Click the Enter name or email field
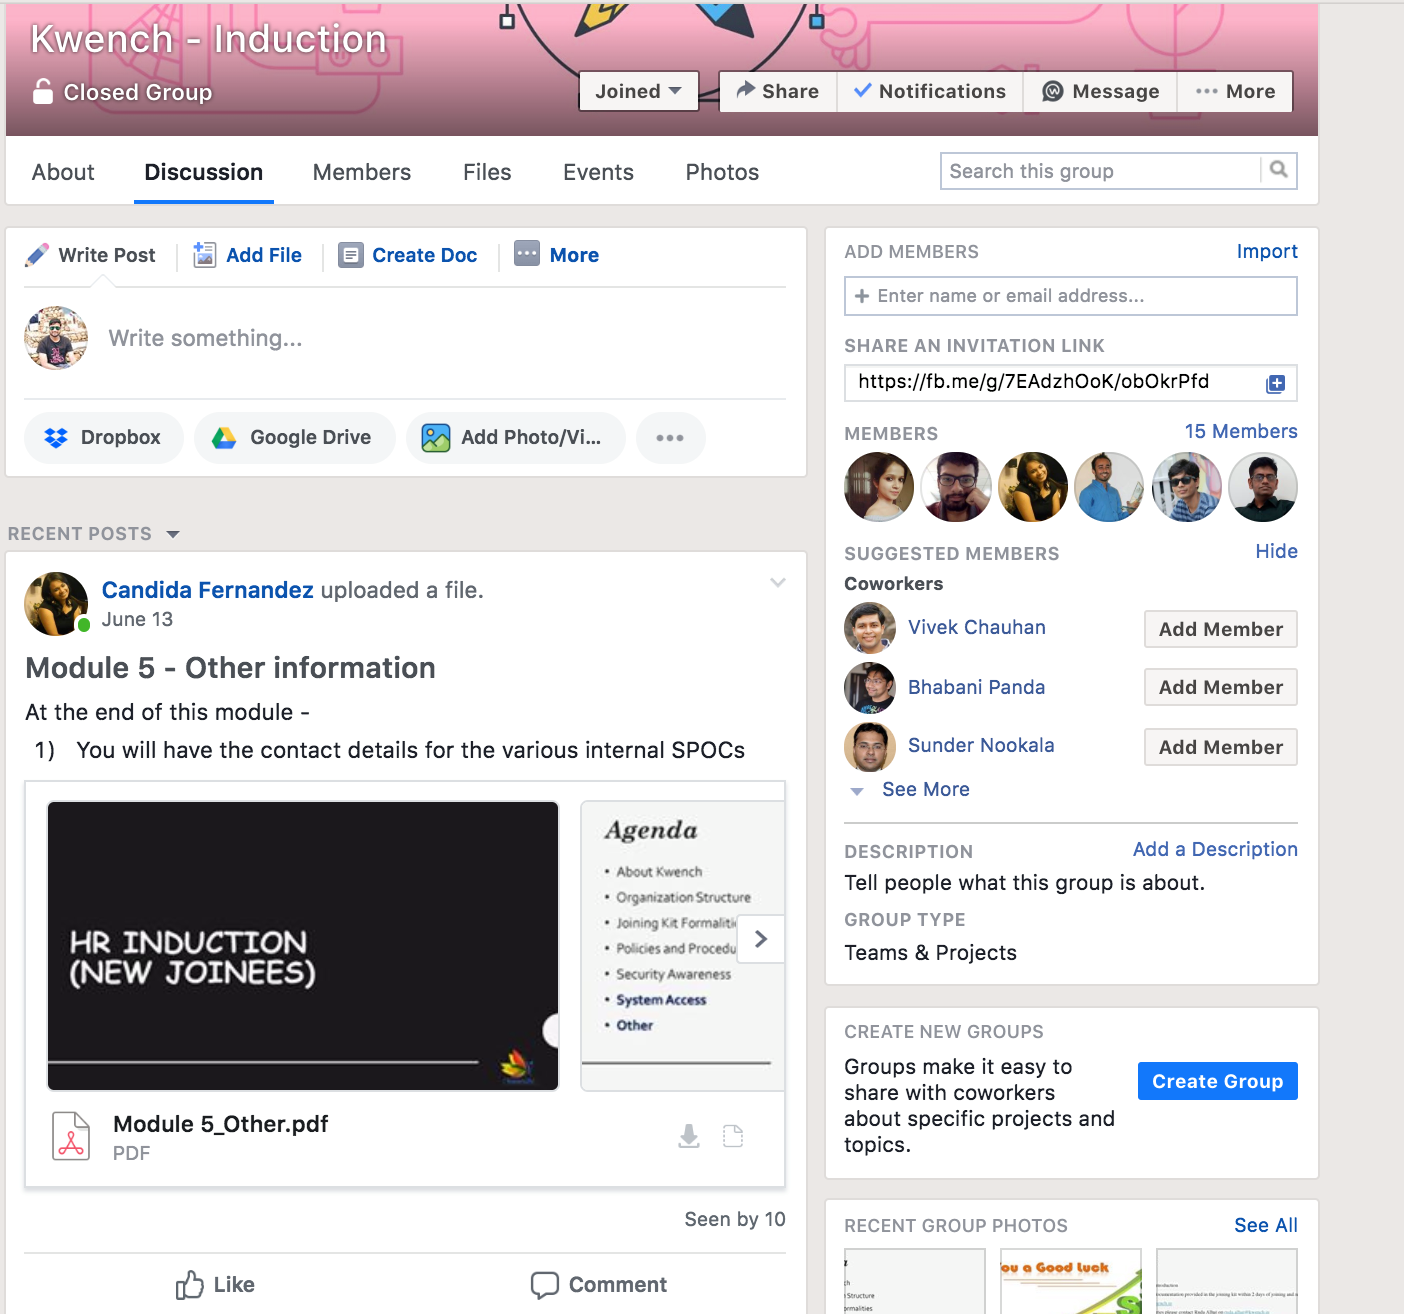Screen dimensions: 1404x1314 click(1071, 296)
